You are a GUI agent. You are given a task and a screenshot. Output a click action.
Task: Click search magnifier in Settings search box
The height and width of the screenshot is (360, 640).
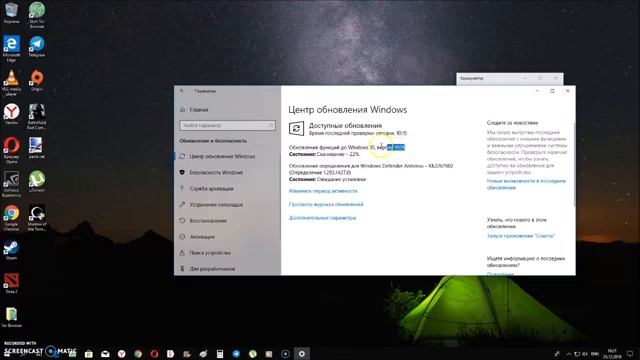coord(270,125)
